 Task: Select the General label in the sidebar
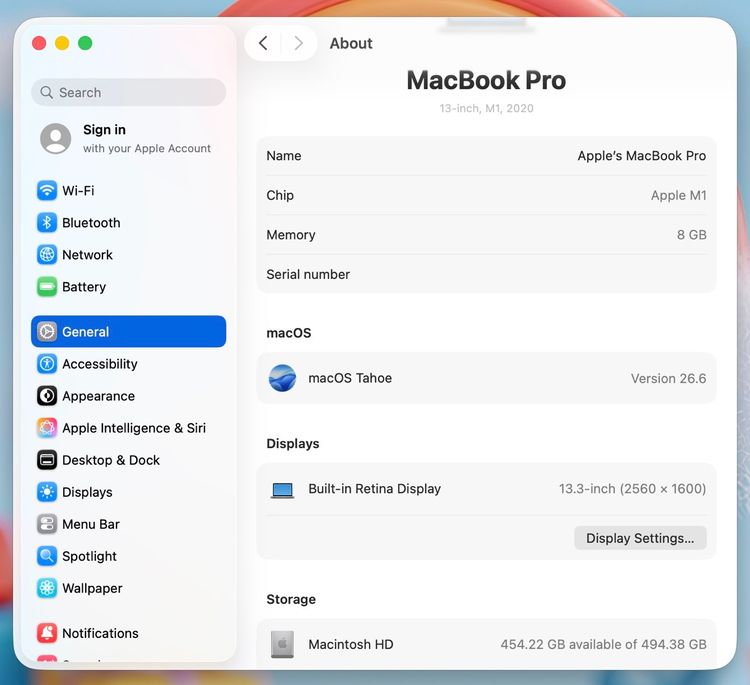[85, 331]
